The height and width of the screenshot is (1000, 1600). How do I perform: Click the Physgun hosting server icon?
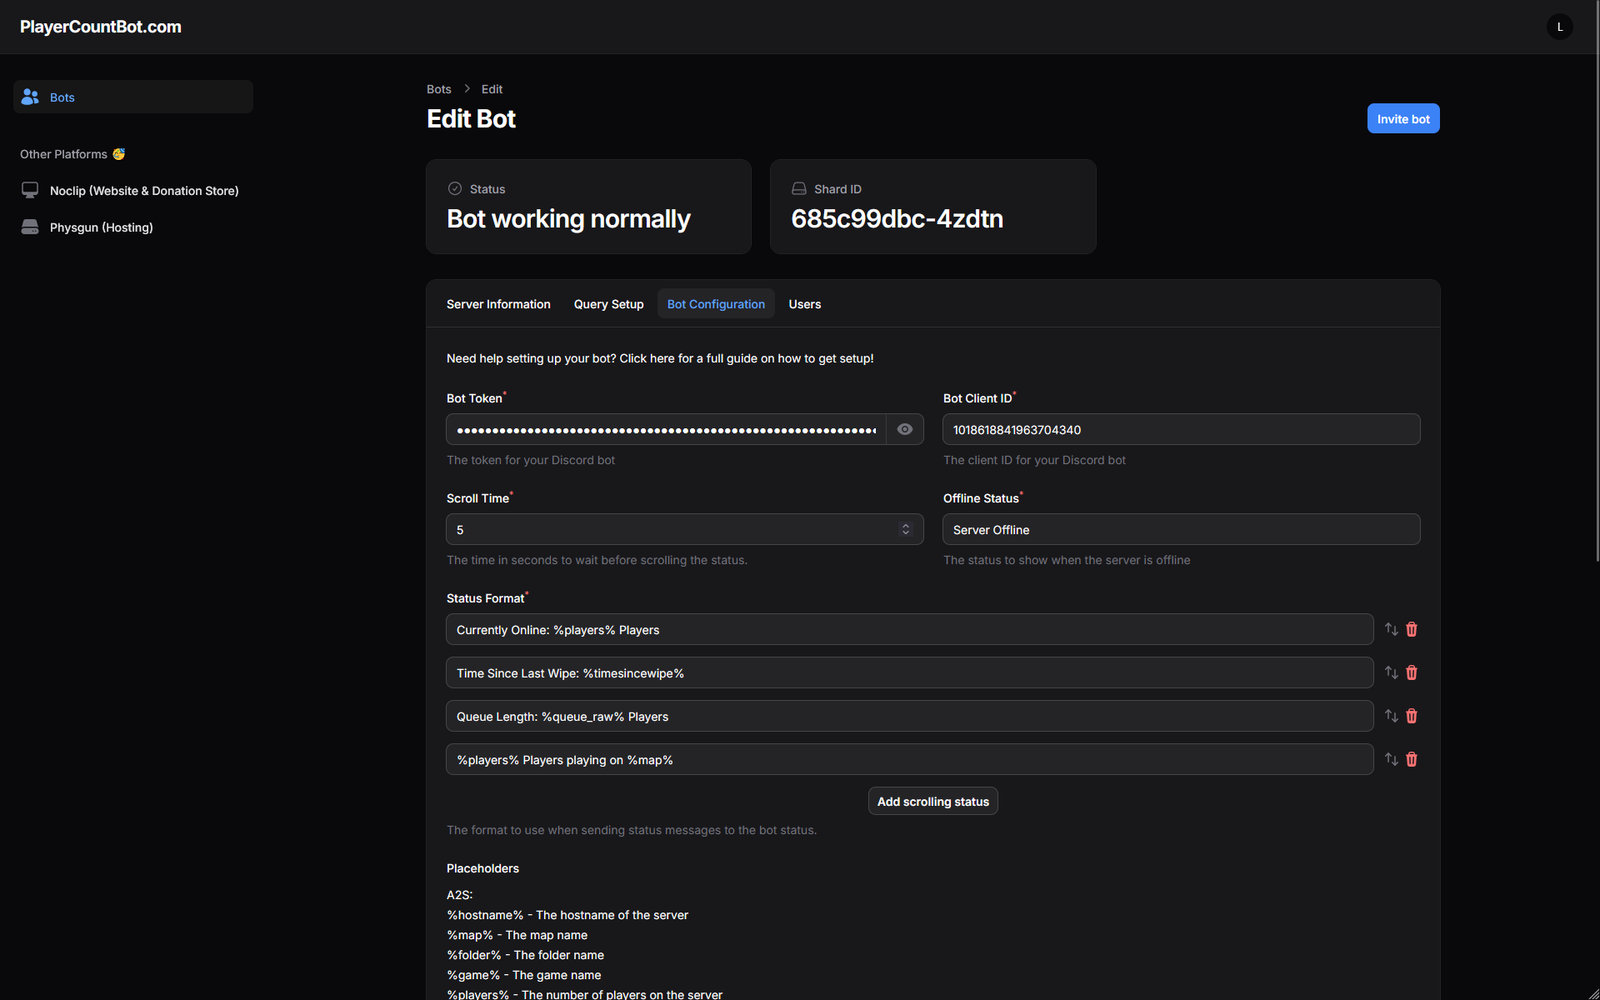[x=30, y=227]
